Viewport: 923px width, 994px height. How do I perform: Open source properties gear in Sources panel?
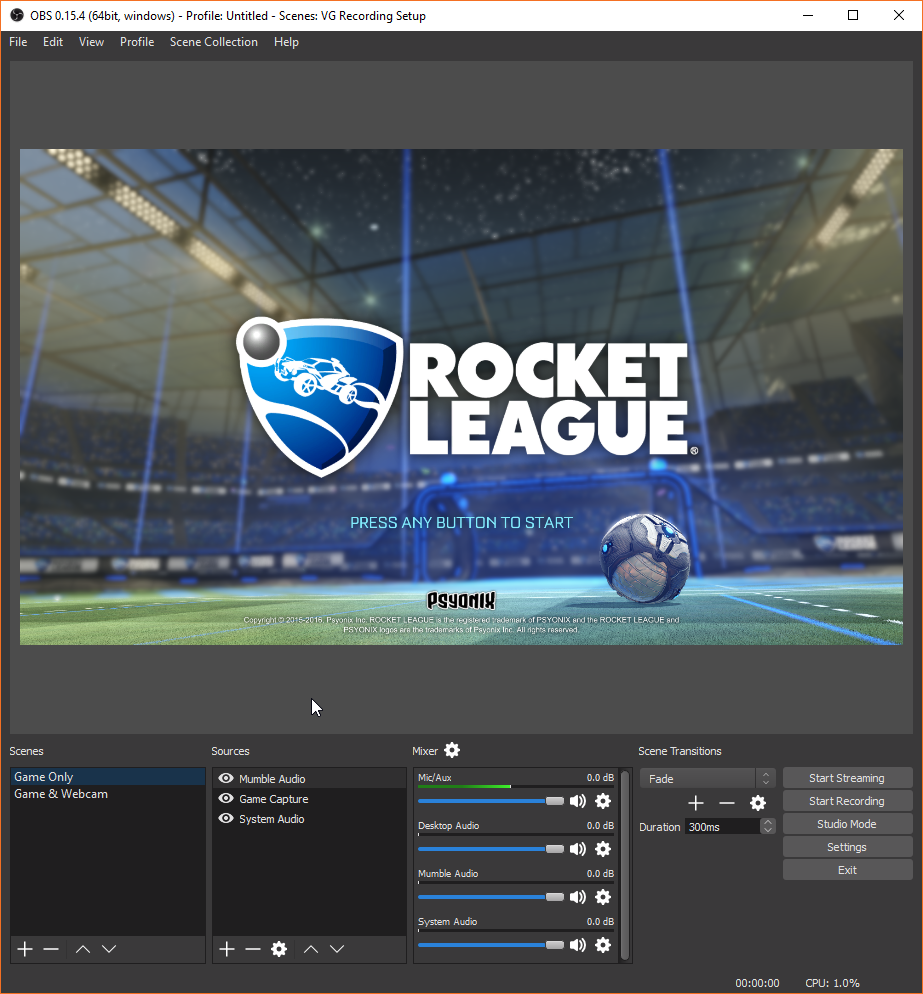279,949
